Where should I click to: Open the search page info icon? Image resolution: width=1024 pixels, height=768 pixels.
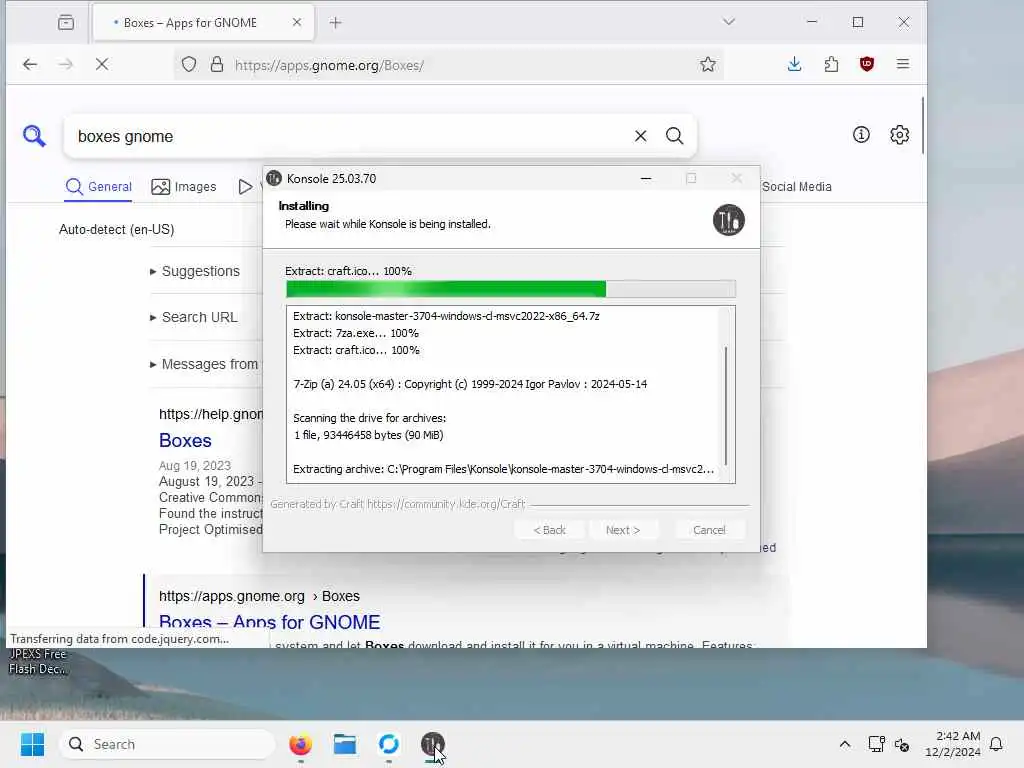pyautogui.click(x=861, y=135)
